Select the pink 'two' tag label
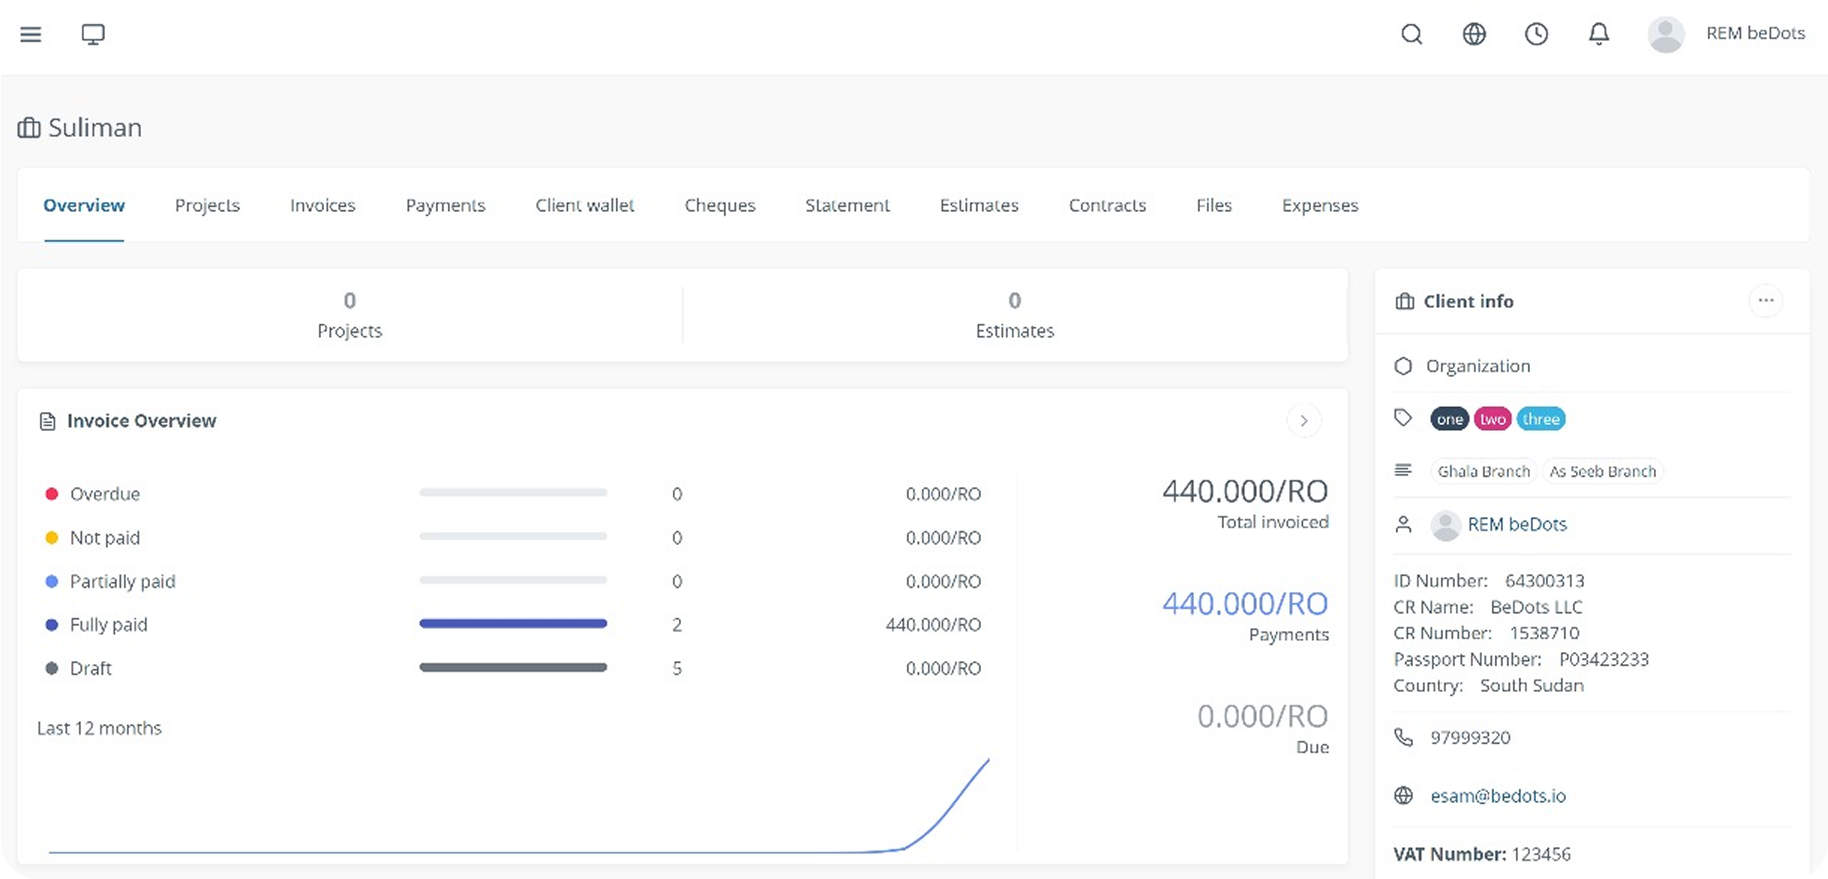Viewport: 1828px width, 879px height. pos(1492,419)
